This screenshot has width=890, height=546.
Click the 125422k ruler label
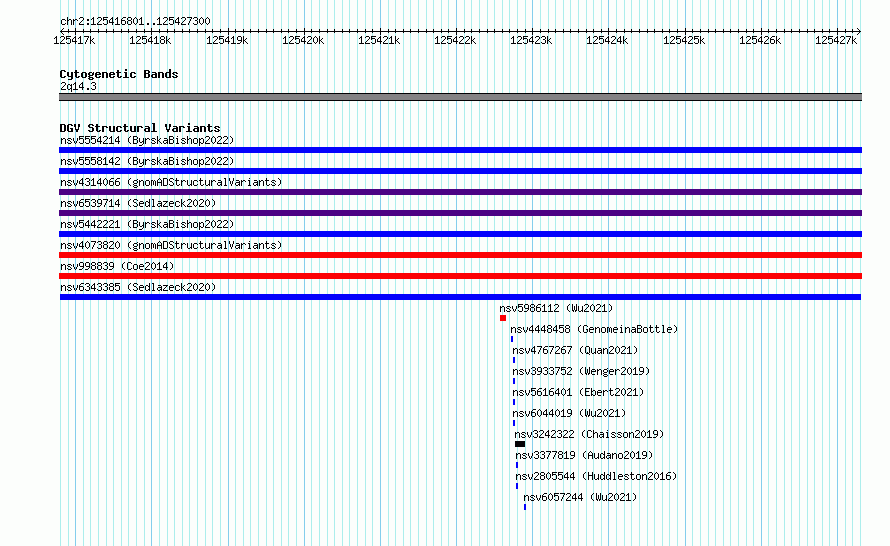click(455, 40)
